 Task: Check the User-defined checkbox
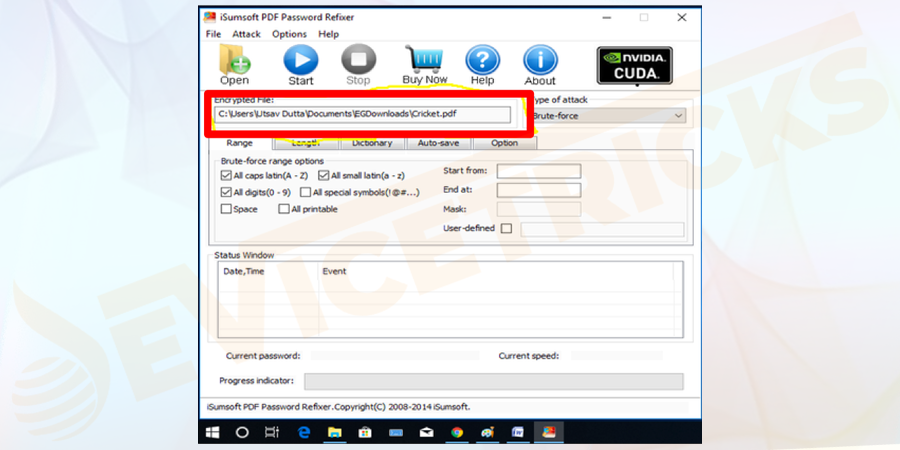[506, 228]
